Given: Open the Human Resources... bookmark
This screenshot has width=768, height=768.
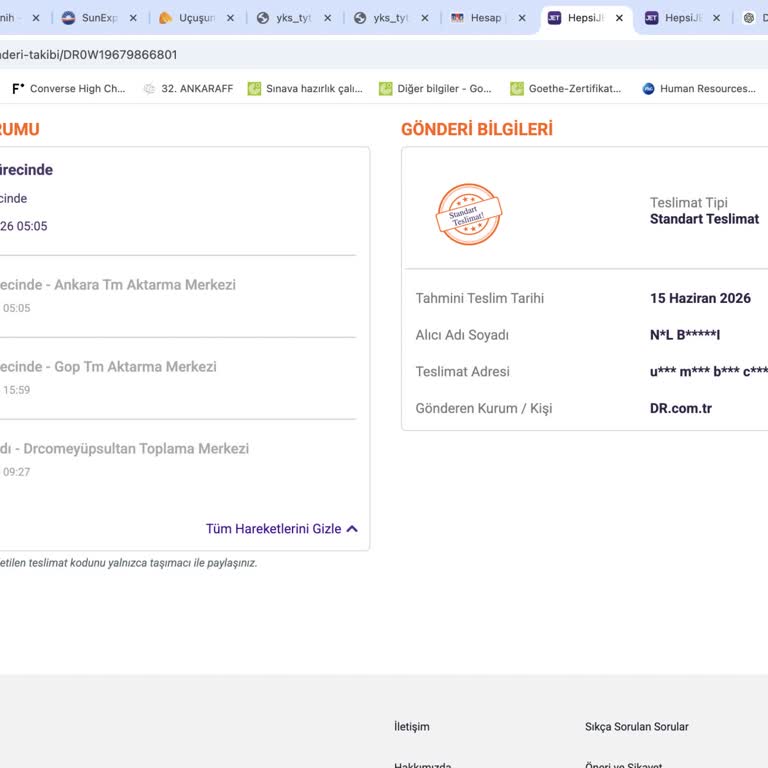Looking at the screenshot, I should (699, 89).
